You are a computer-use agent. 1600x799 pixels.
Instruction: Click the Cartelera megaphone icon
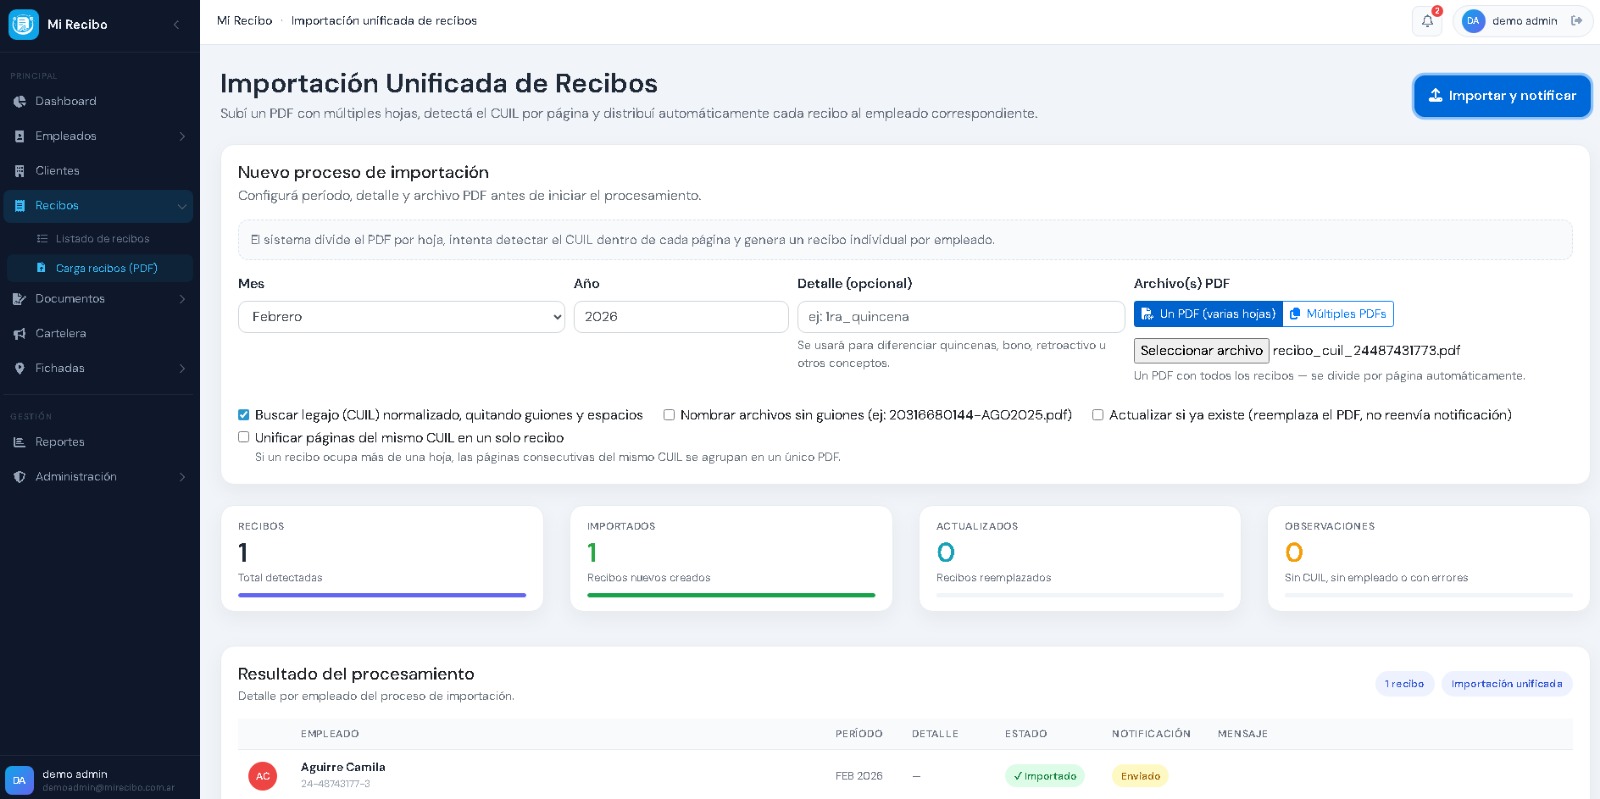pyautogui.click(x=19, y=334)
